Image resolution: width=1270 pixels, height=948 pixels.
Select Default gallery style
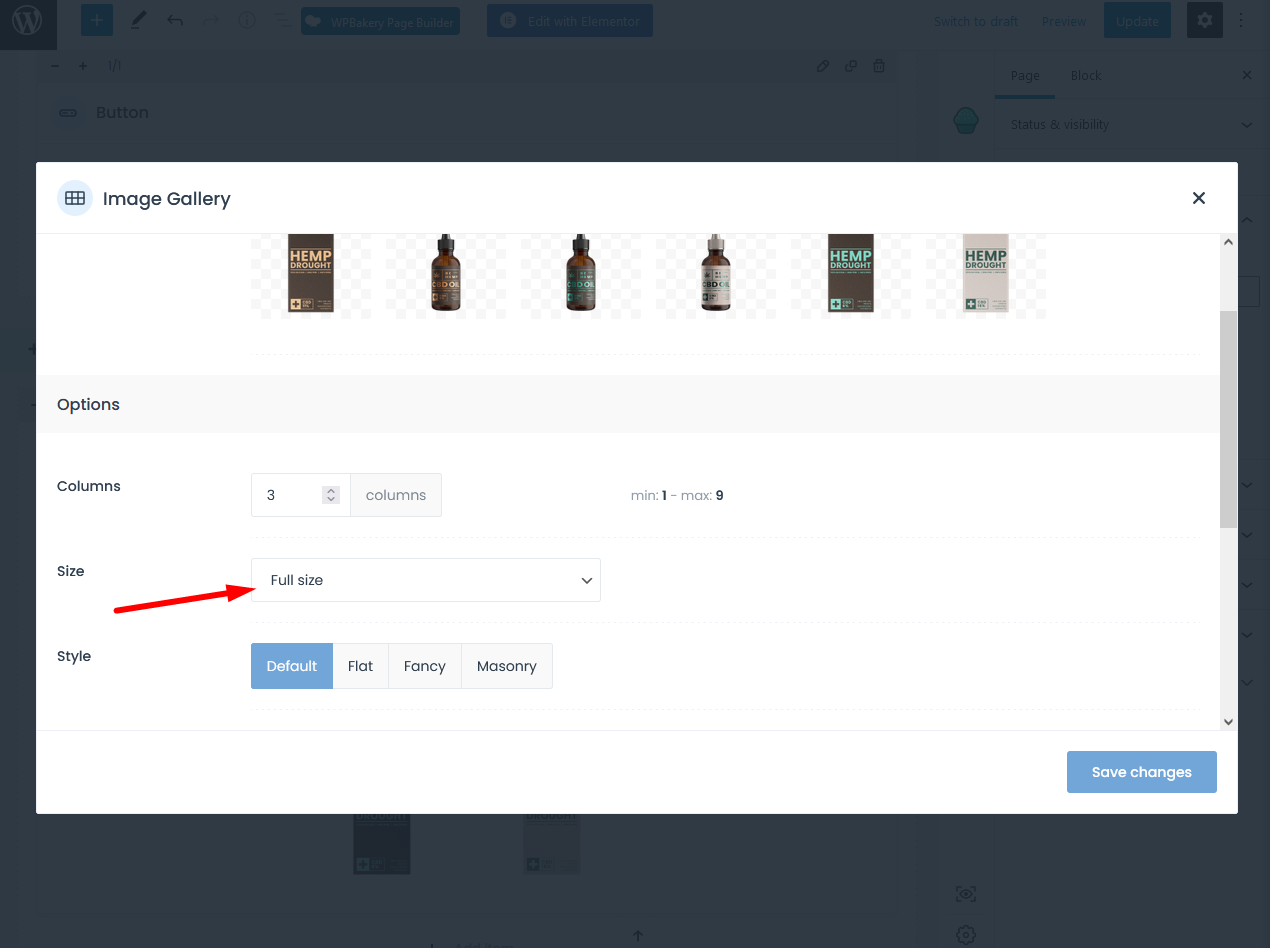pos(292,666)
